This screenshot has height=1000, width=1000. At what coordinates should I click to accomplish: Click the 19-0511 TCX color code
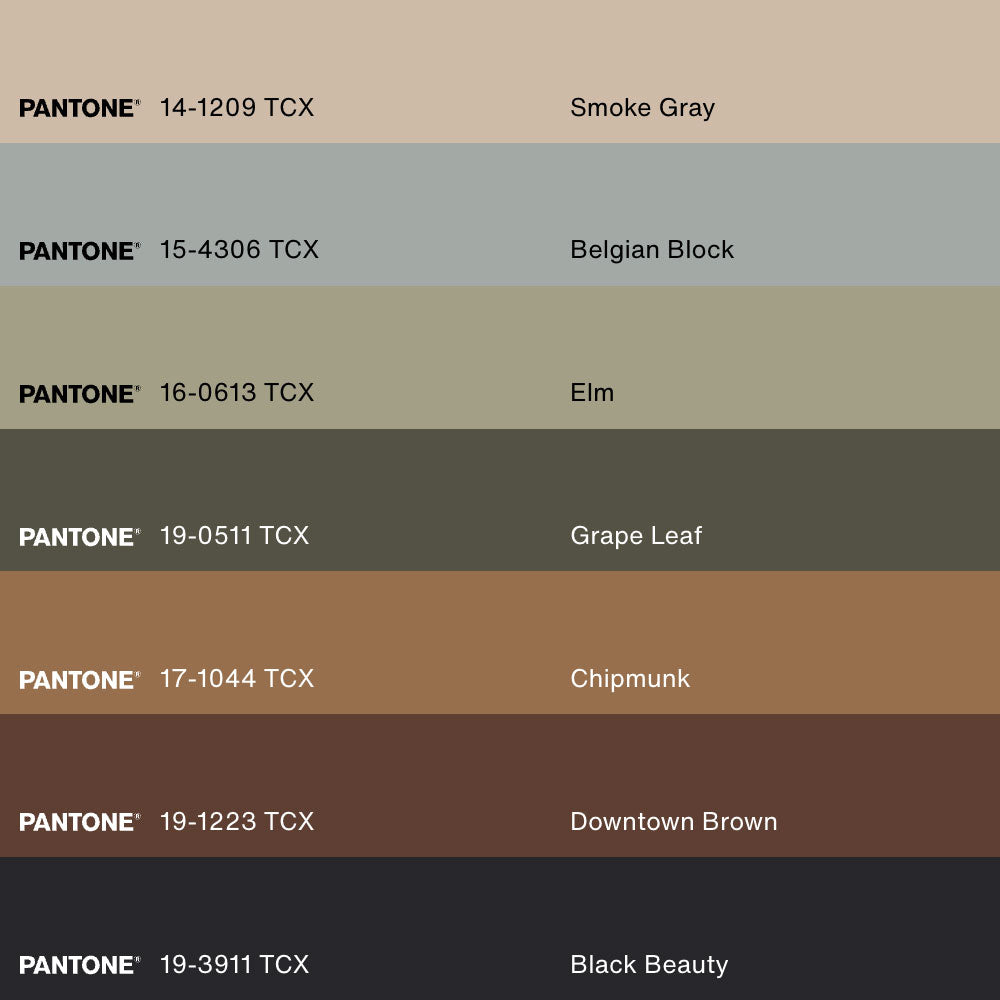pyautogui.click(x=234, y=535)
